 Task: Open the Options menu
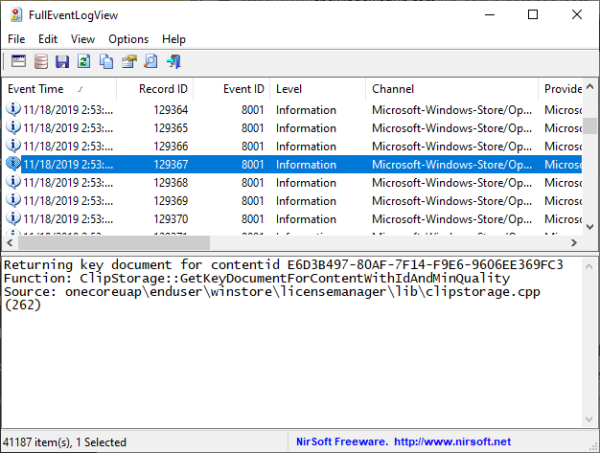128,39
